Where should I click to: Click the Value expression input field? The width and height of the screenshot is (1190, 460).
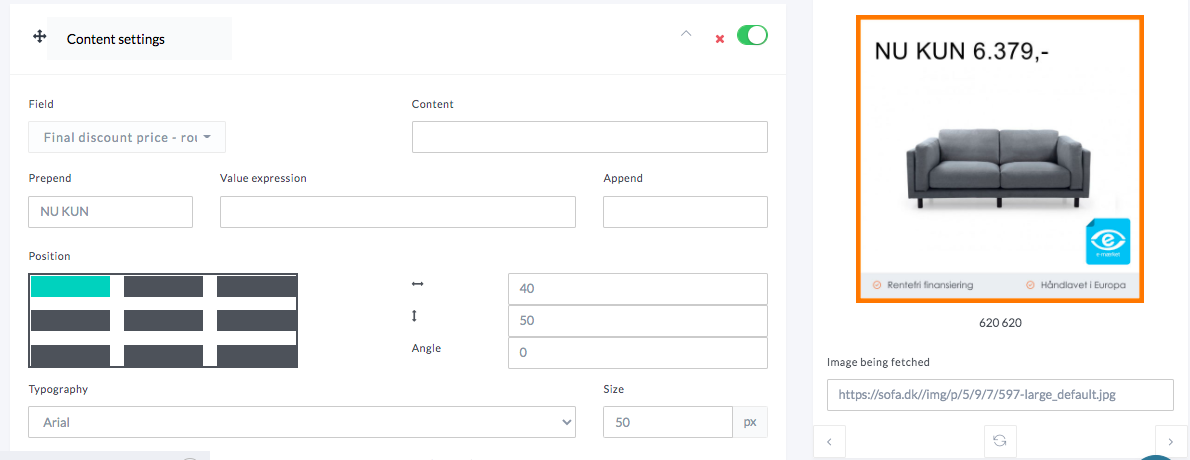tap(398, 212)
